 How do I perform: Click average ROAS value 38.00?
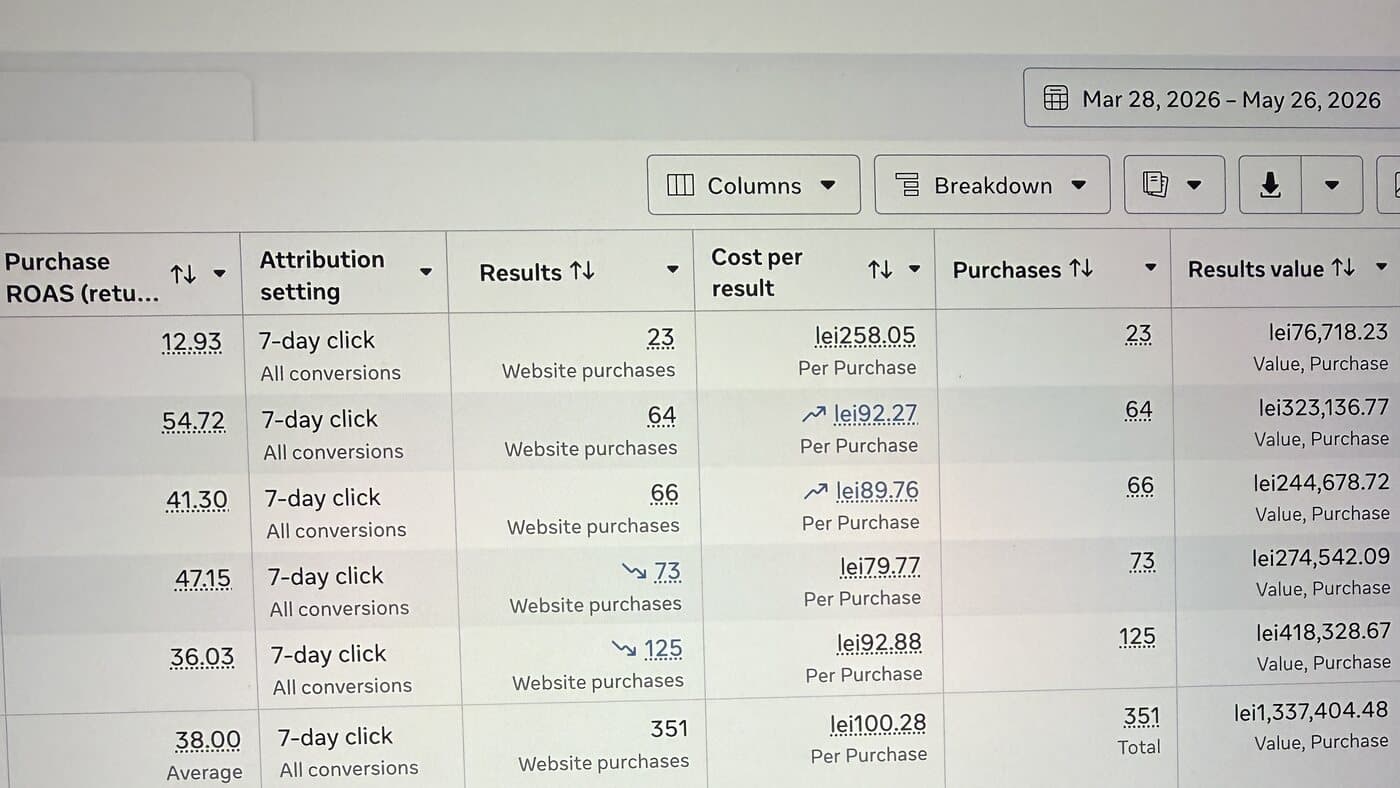(207, 740)
